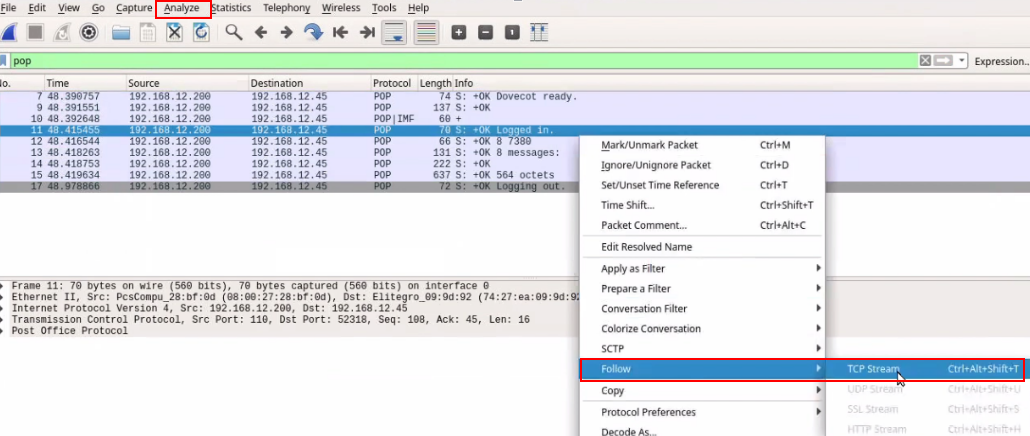Open Apply as Filter submenu
Screen dimensions: 1030x436
702,269
